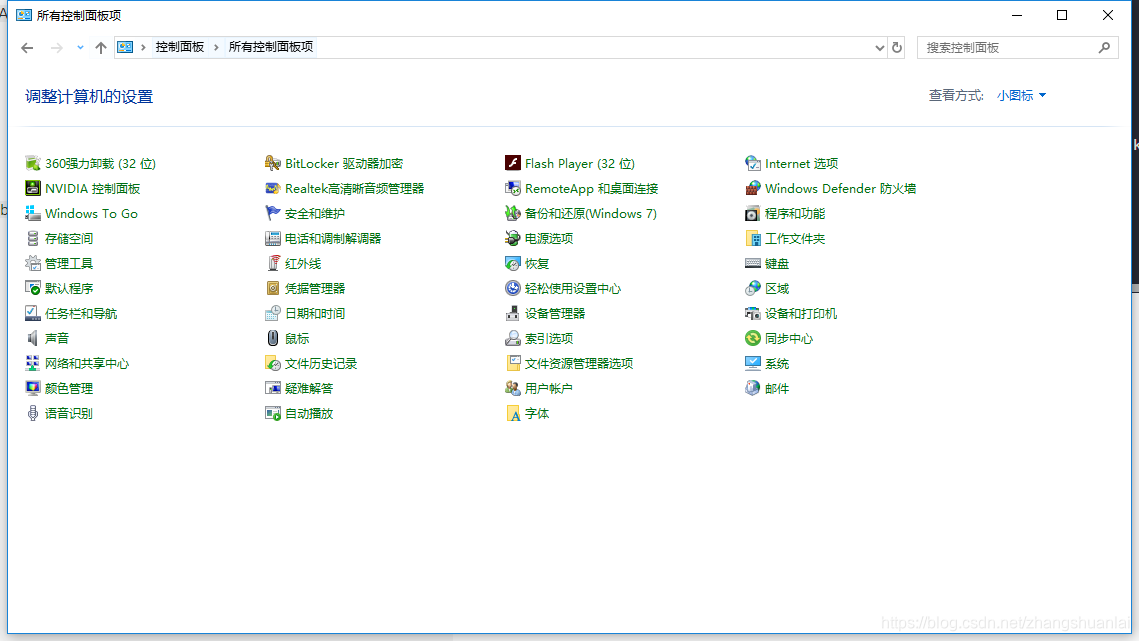Open the 存储空间 icon

[33, 238]
